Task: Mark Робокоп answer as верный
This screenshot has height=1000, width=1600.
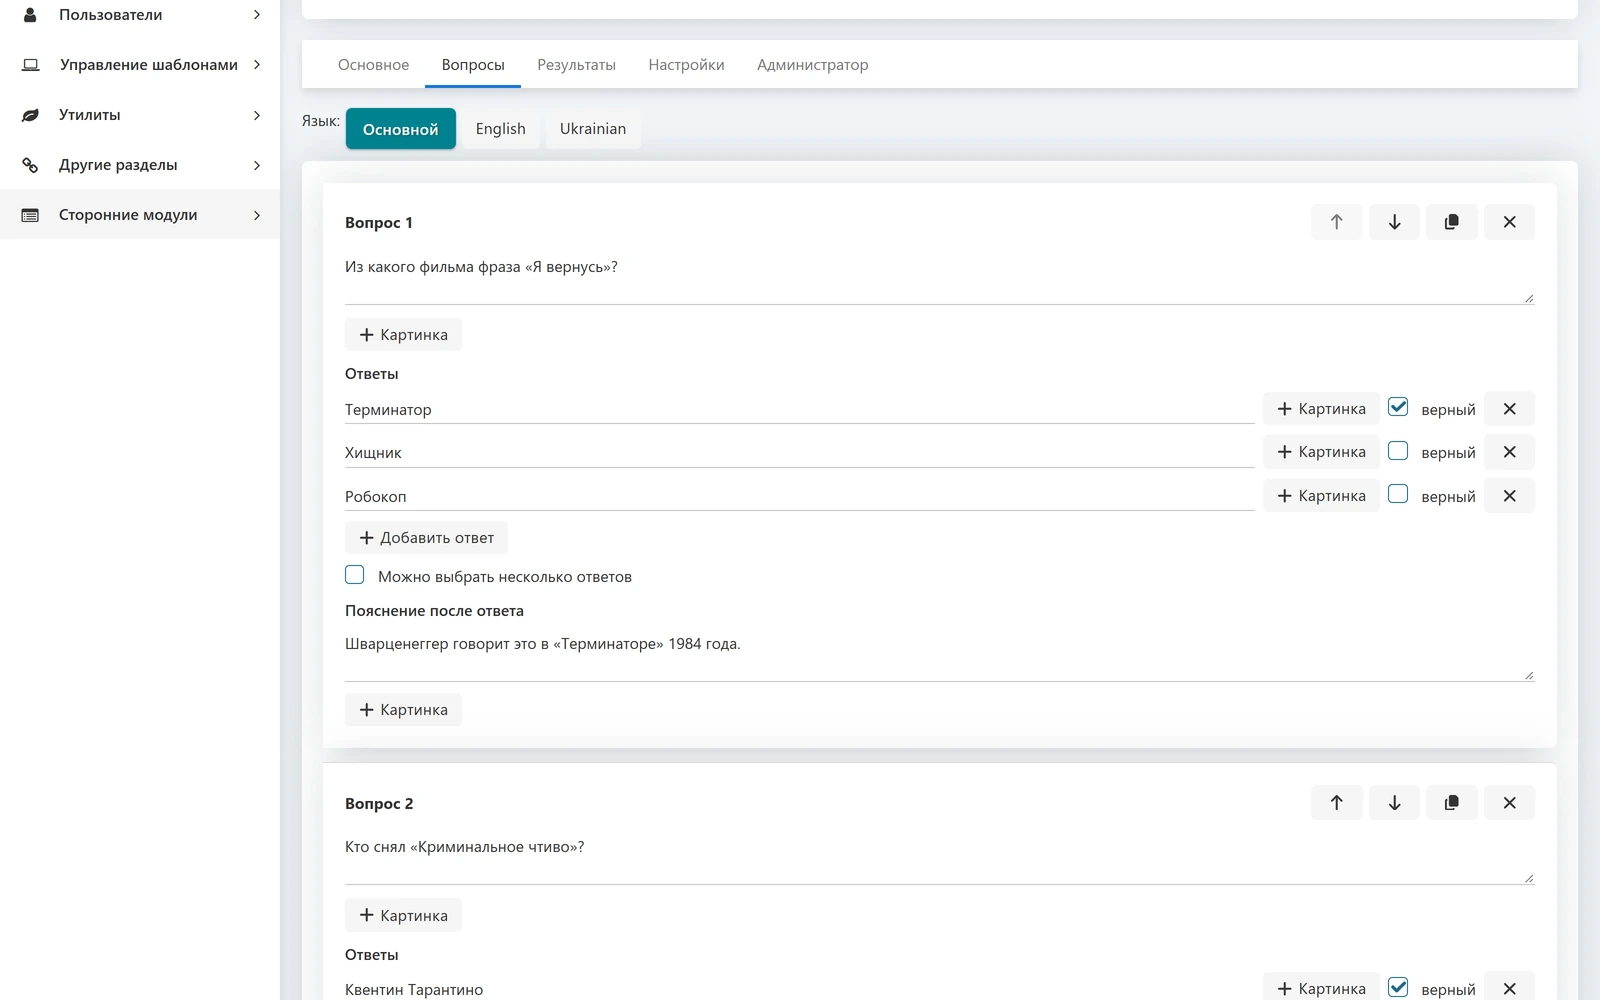Action: pyautogui.click(x=1398, y=494)
